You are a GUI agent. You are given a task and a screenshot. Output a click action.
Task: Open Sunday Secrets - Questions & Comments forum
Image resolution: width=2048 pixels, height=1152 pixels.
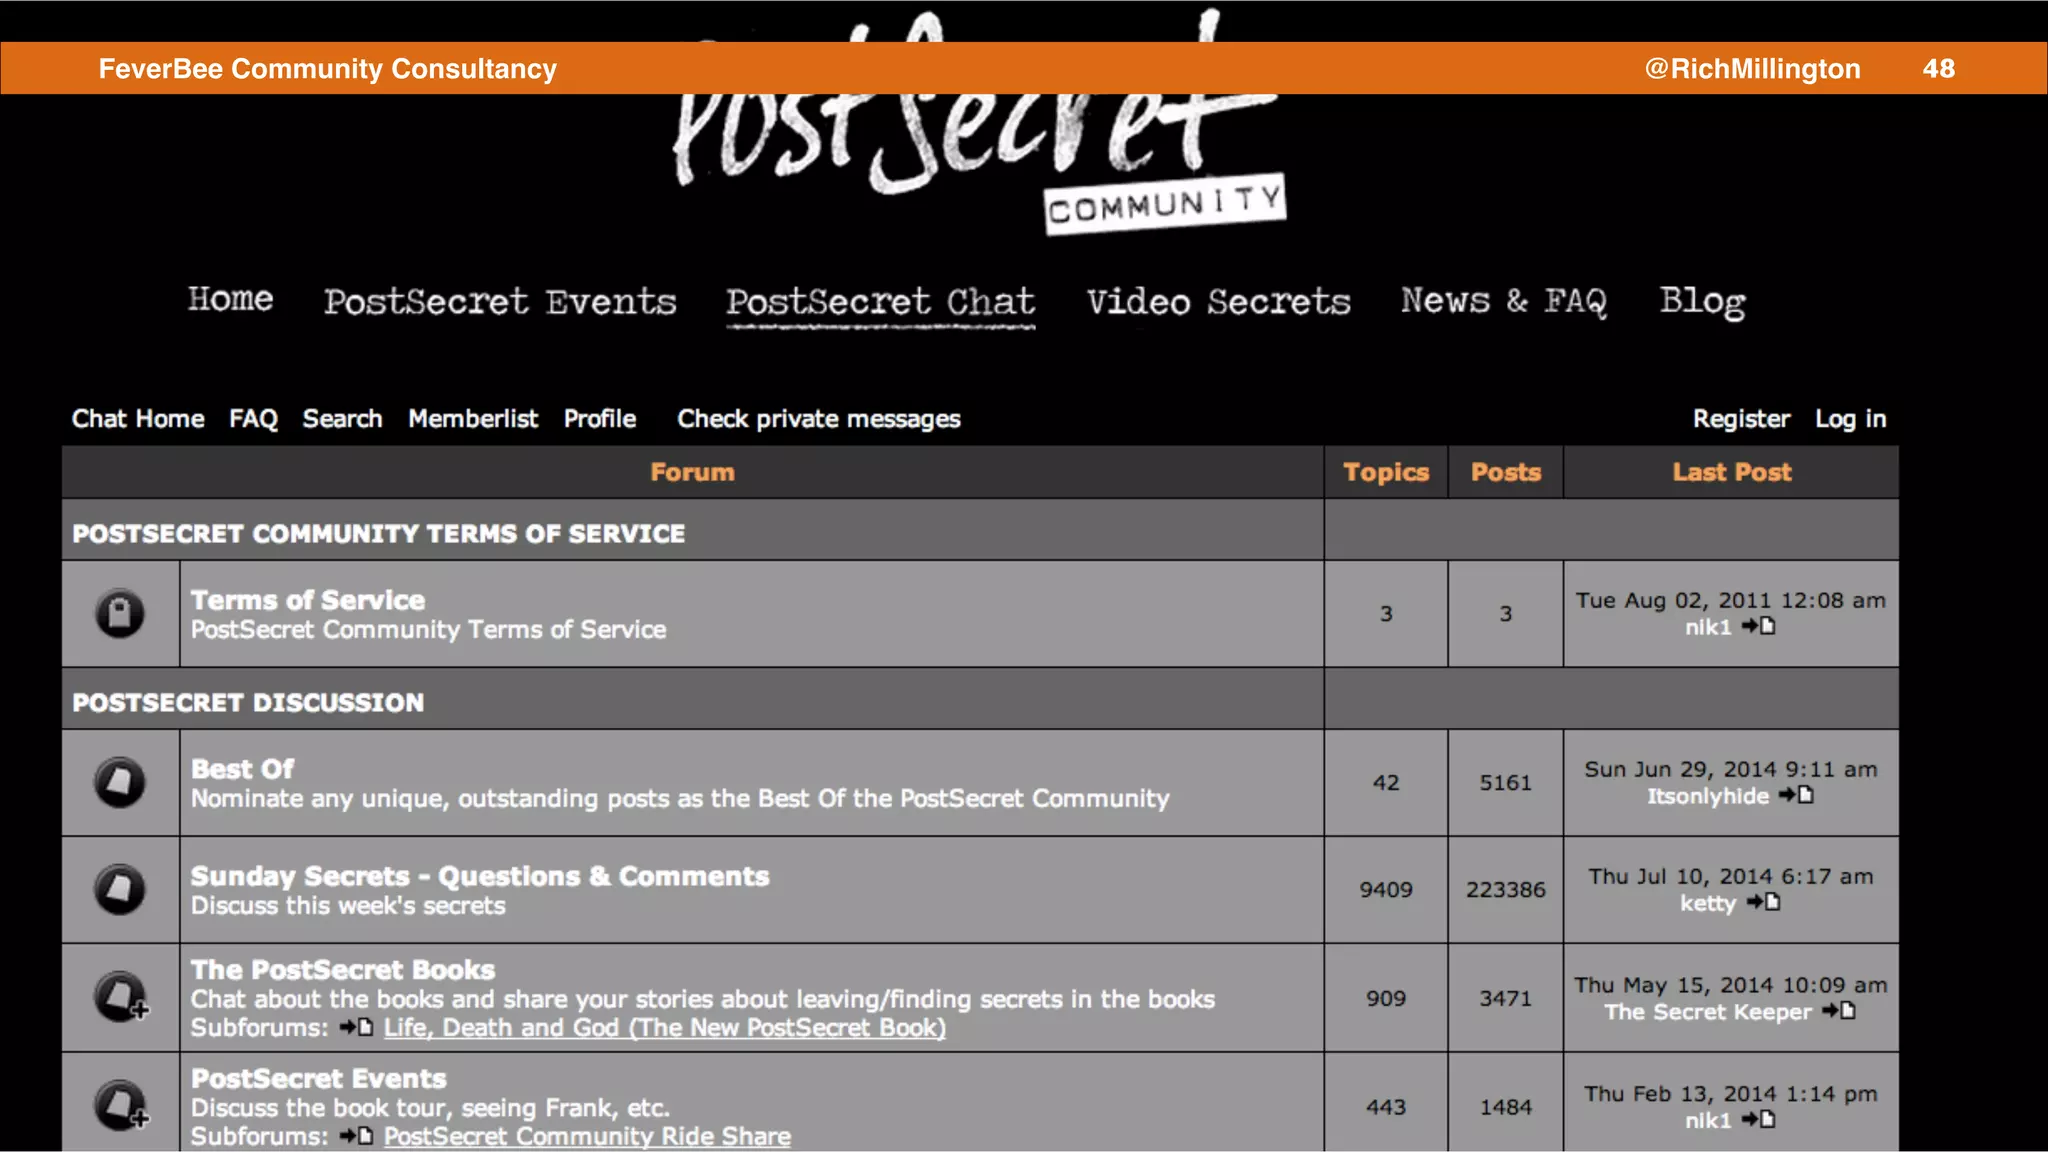coord(480,876)
